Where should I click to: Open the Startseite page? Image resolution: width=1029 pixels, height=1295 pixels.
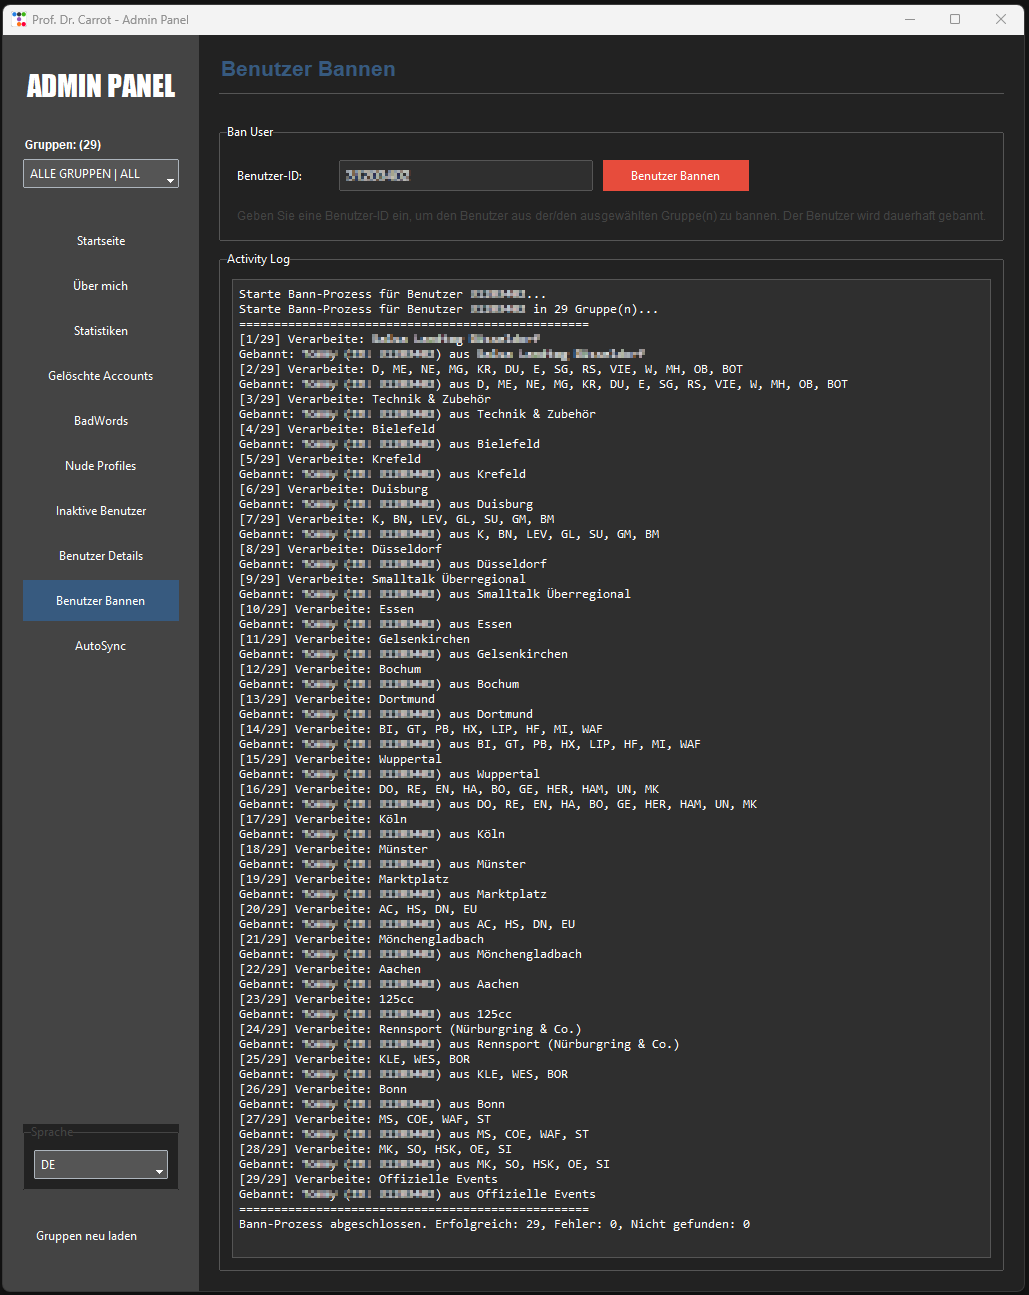coord(101,241)
